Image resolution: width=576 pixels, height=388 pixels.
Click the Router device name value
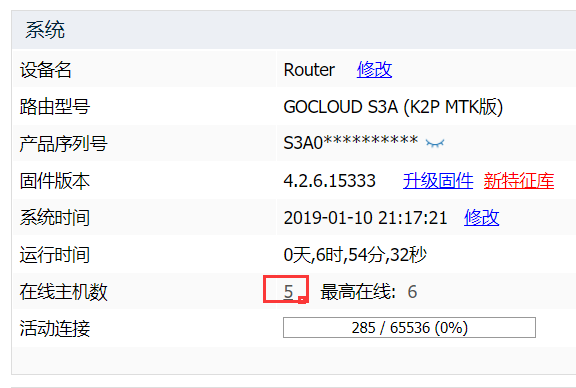309,70
